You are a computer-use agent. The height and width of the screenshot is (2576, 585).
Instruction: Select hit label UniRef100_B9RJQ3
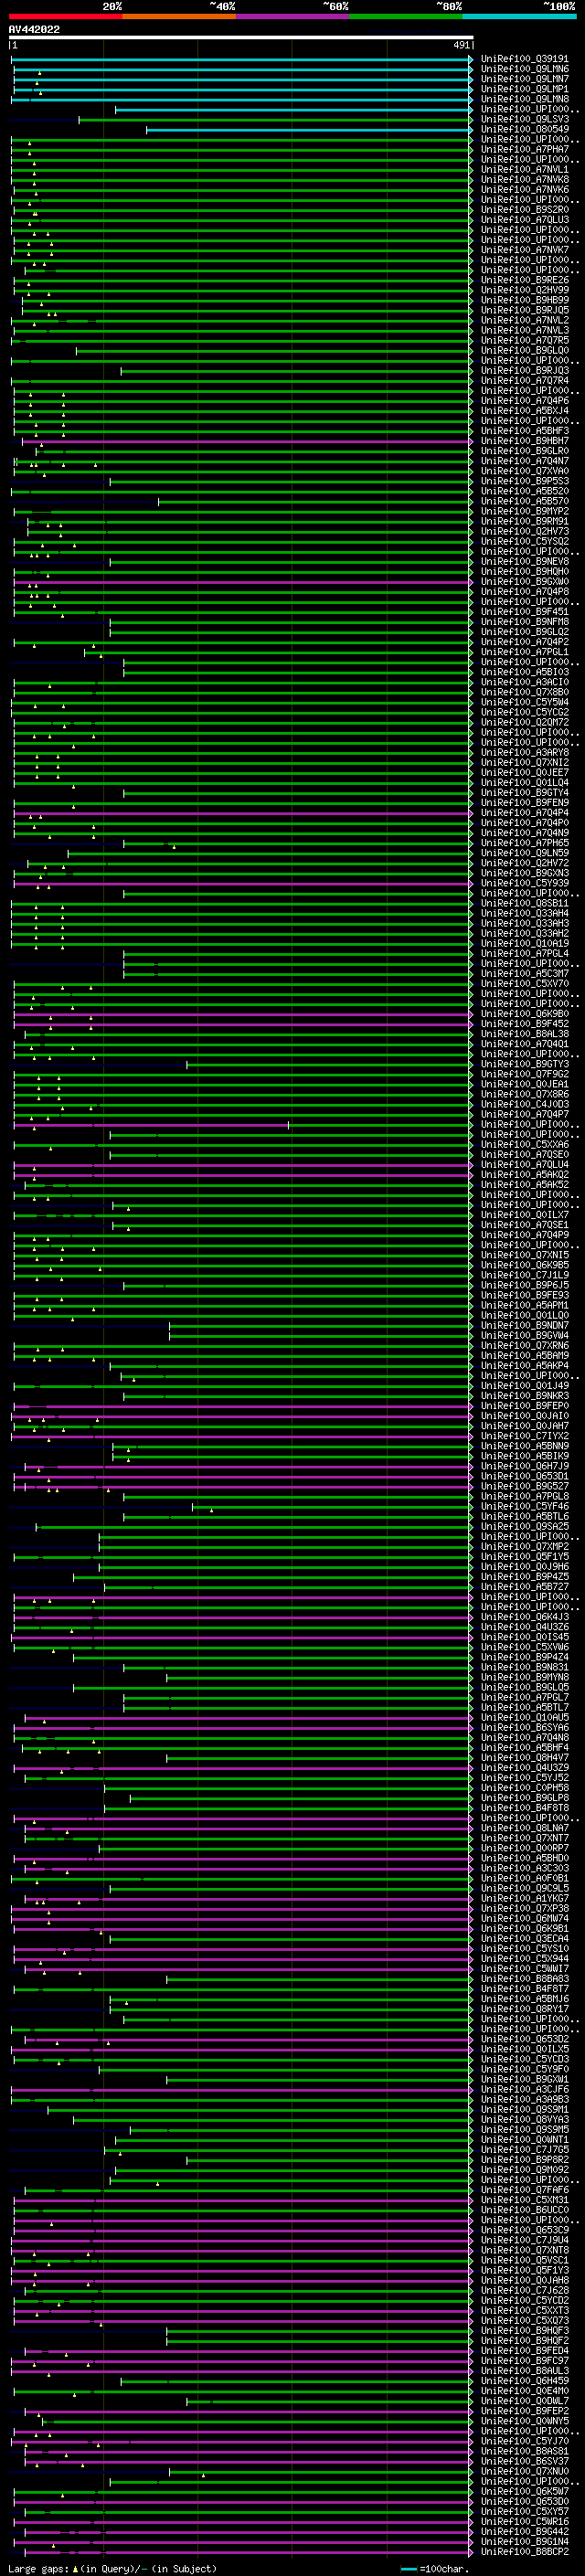tap(525, 371)
